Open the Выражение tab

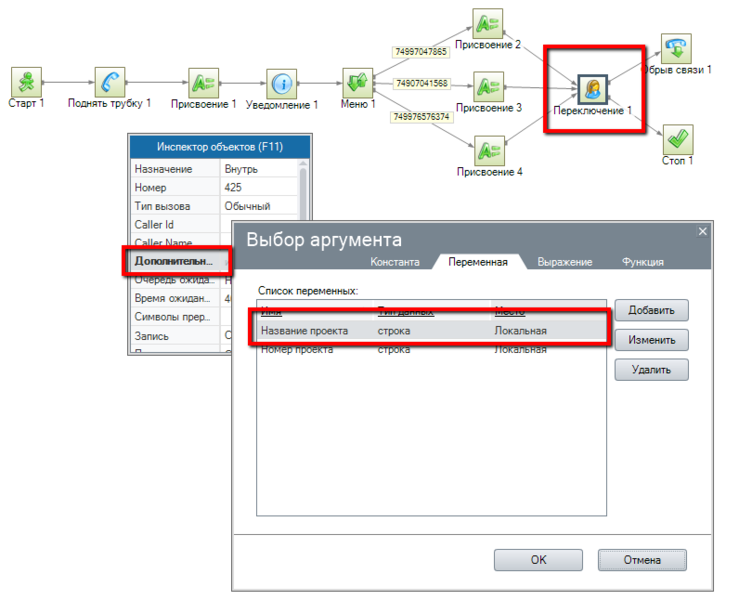pyautogui.click(x=565, y=262)
